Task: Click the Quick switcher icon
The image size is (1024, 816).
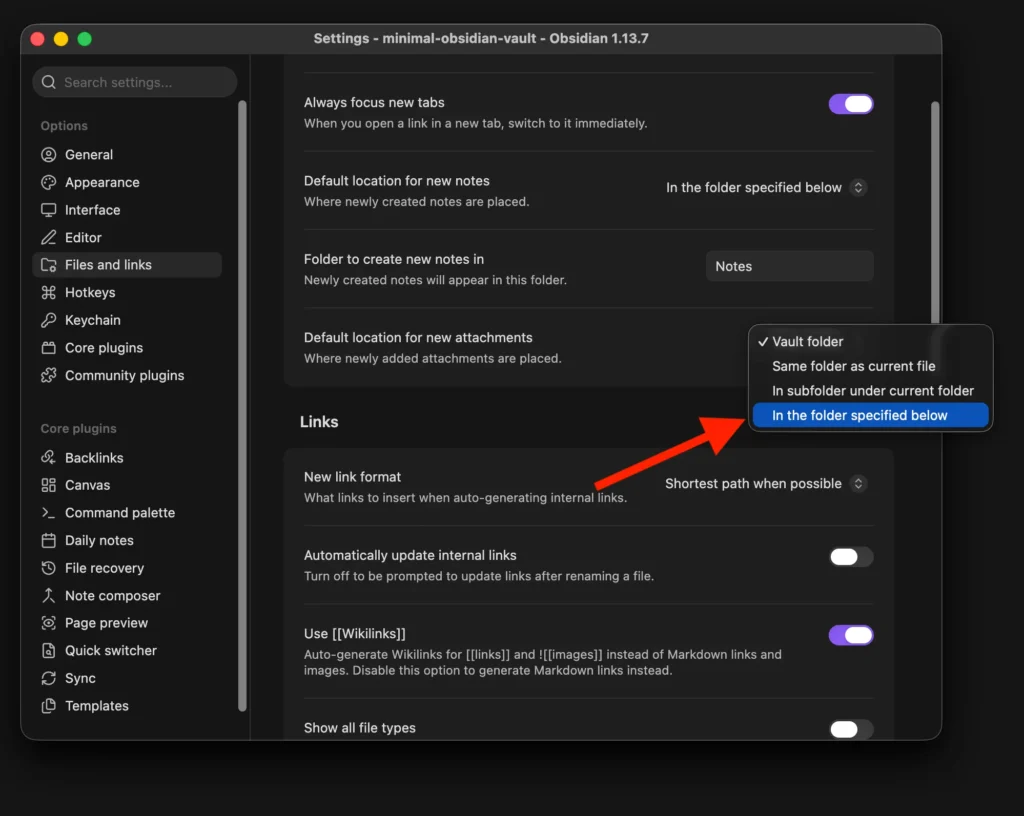Action: (48, 650)
